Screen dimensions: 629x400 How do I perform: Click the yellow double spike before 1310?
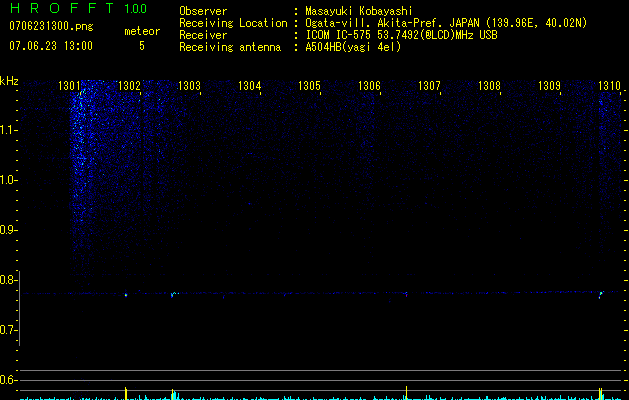[601, 394]
